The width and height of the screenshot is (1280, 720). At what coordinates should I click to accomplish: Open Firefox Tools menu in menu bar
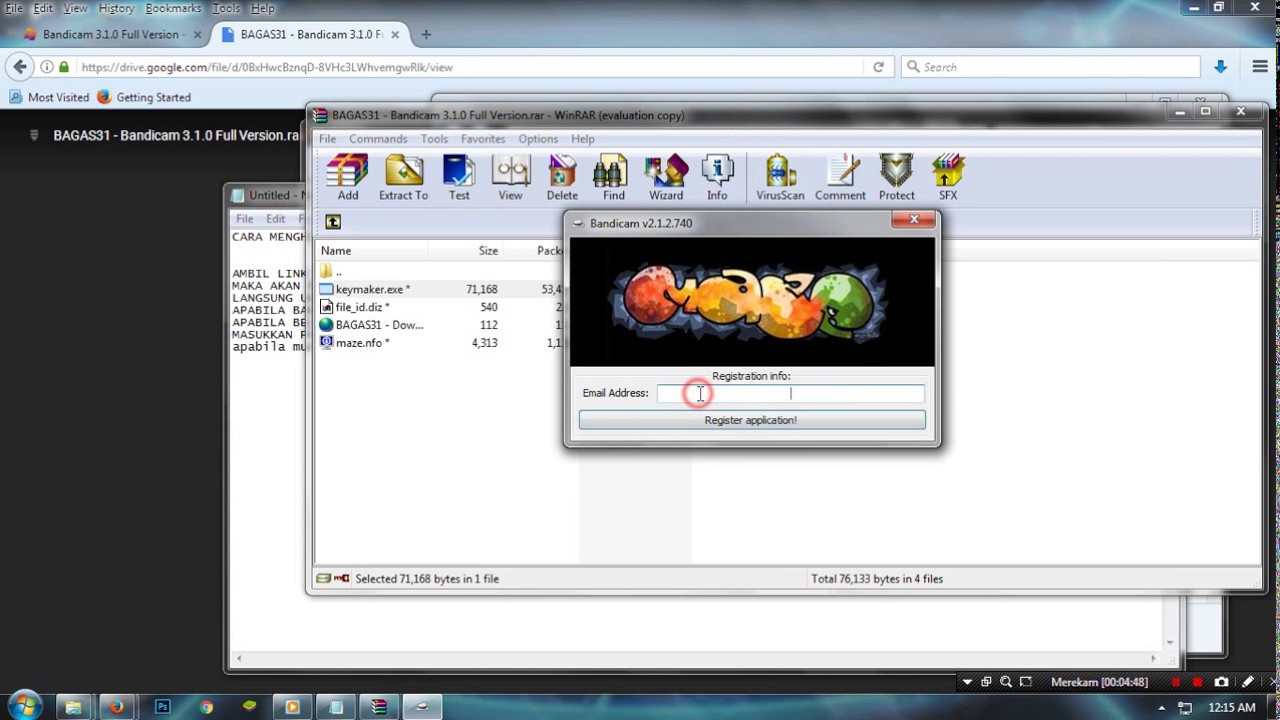226,8
